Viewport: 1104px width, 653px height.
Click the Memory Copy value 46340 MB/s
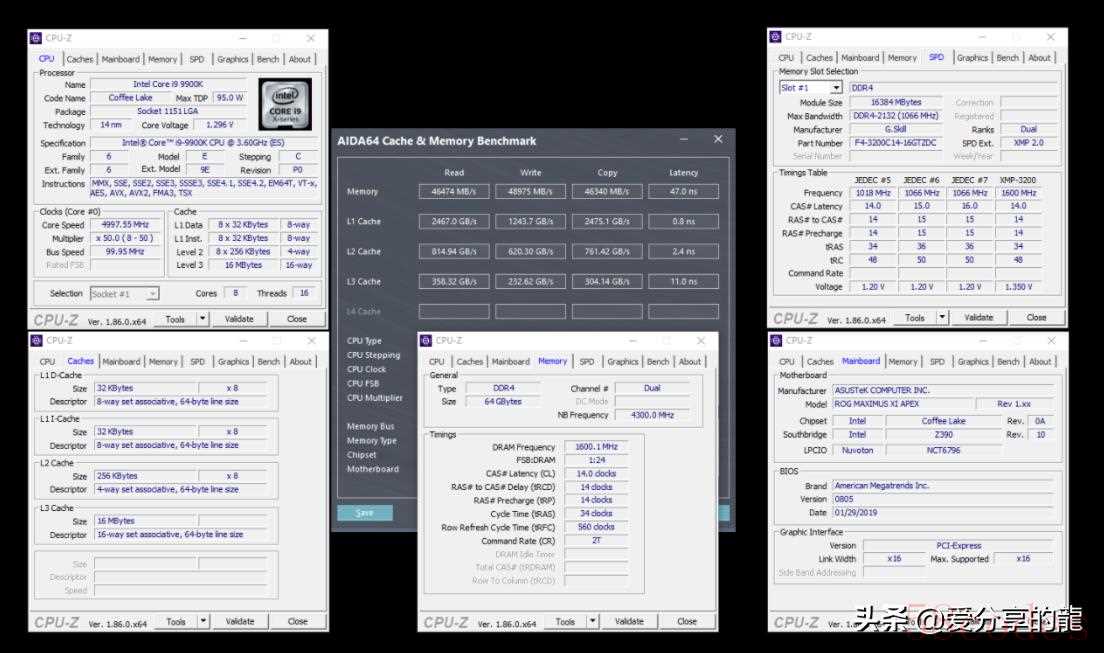click(607, 192)
